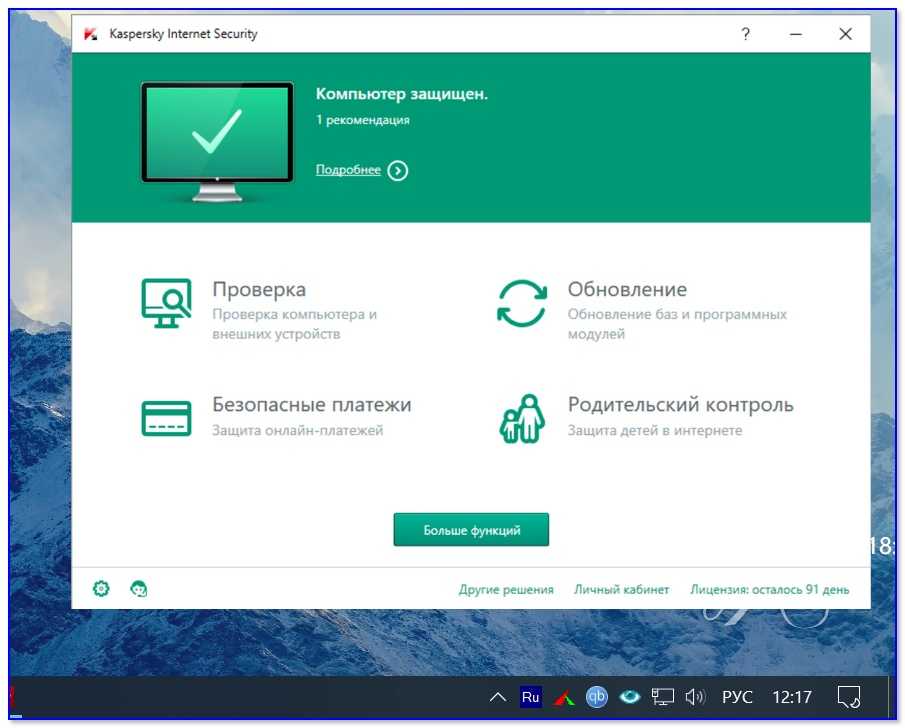
Task: Follow the Подробнее link
Action: [x=348, y=170]
